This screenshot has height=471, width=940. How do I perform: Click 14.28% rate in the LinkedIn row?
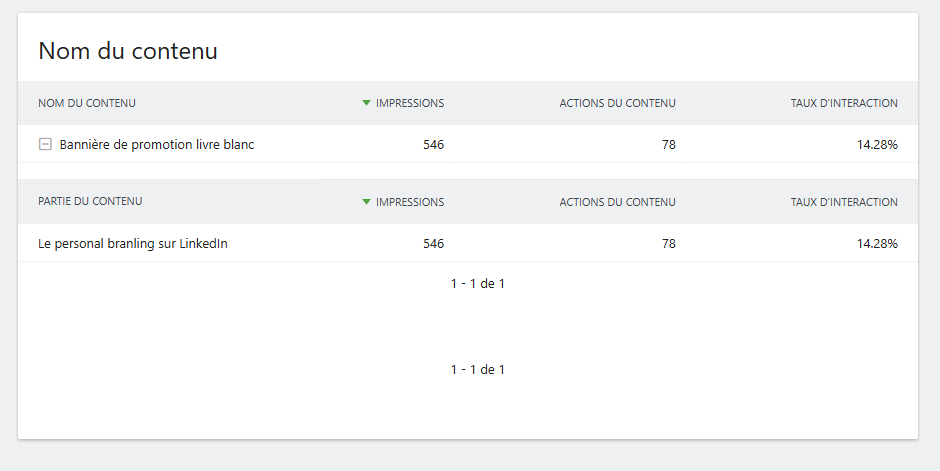877,243
